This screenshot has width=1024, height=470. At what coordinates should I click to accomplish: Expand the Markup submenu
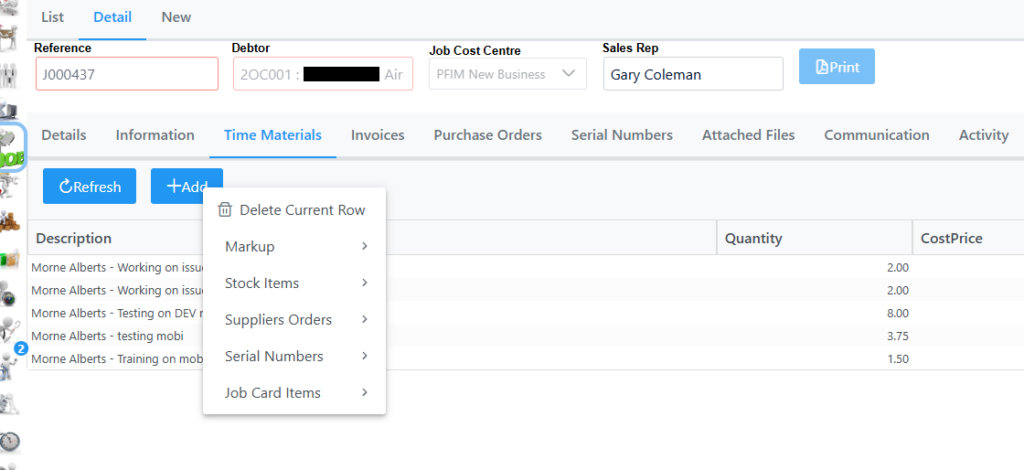point(294,247)
